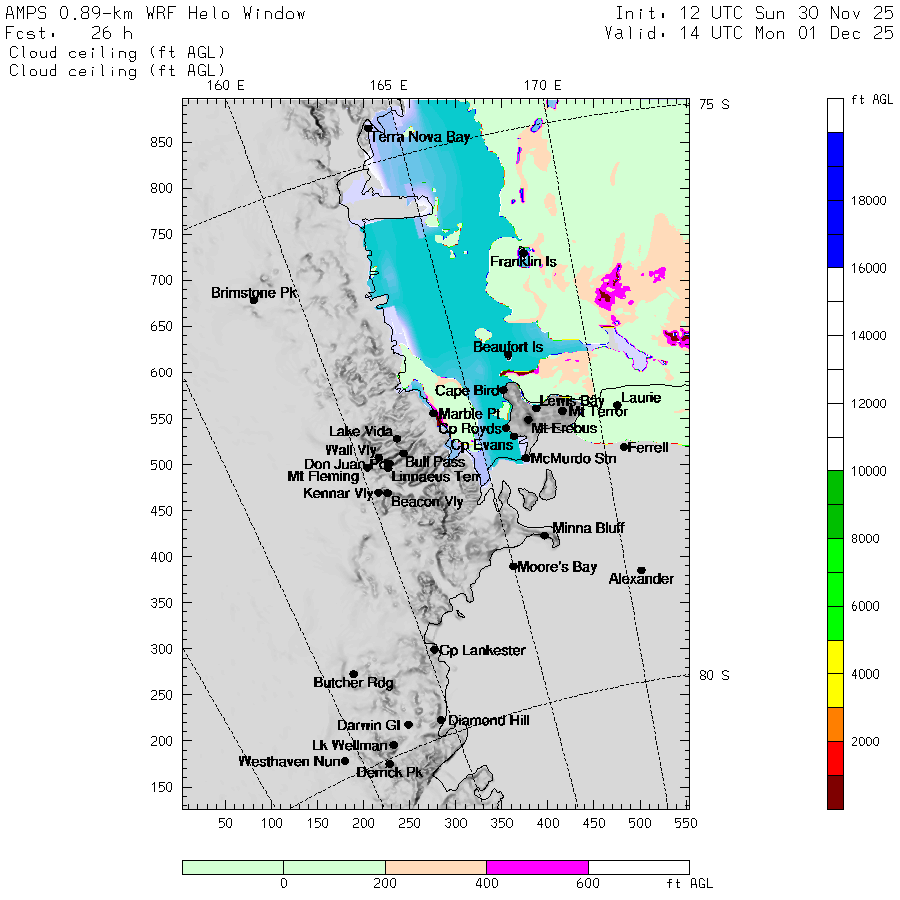Select the x-axis tick label 550
Image resolution: width=900 pixels, height=900 pixels.
tap(686, 823)
